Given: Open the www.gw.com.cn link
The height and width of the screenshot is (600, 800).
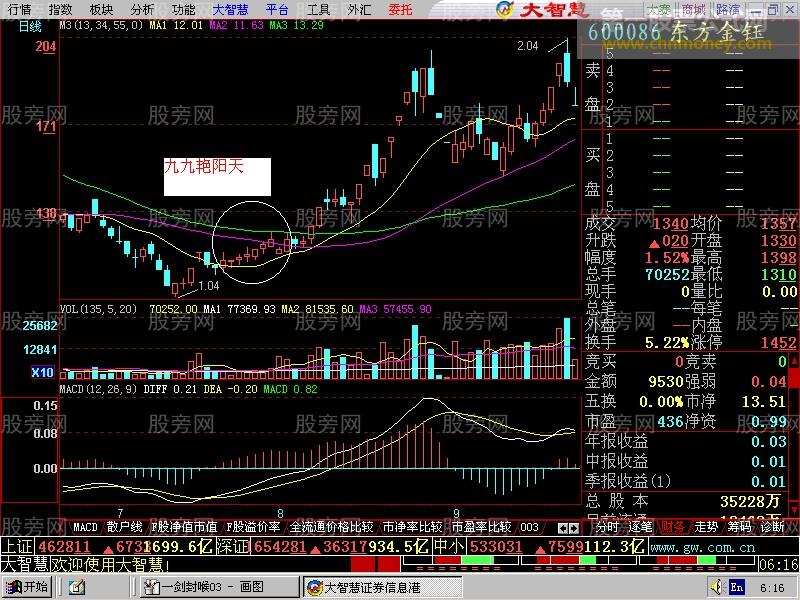Looking at the screenshot, I should point(703,547).
